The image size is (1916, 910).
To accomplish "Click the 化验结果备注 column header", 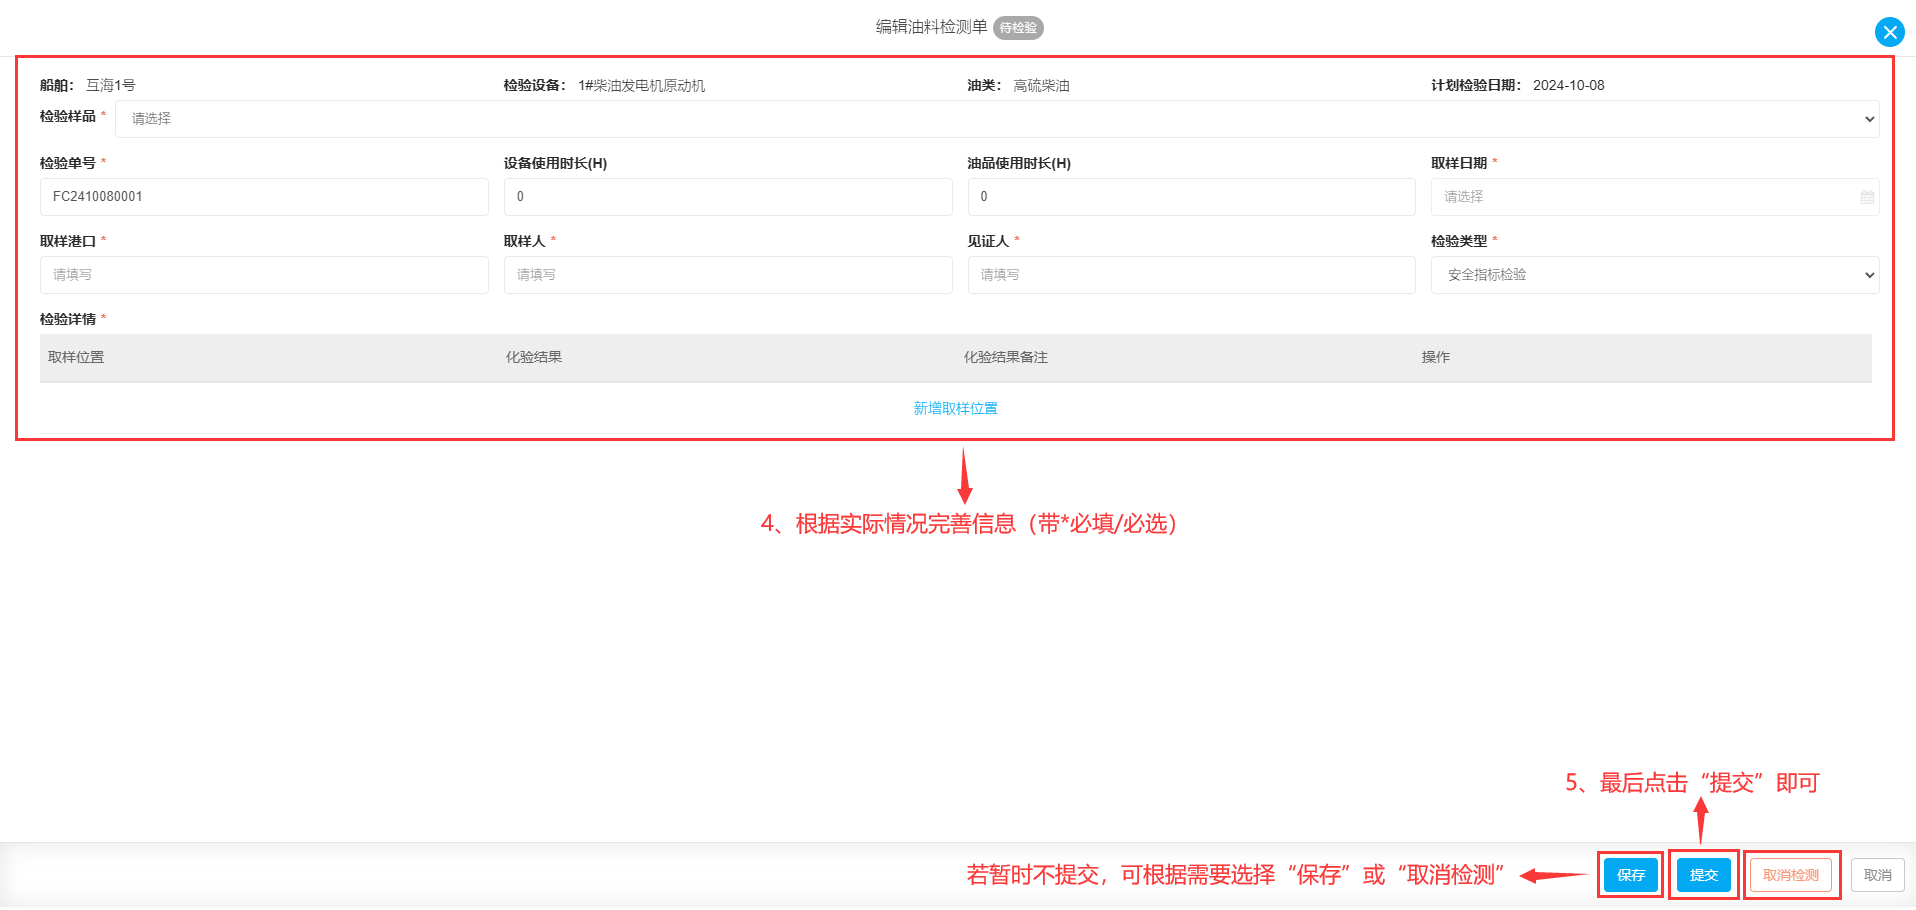I will pos(1006,357).
